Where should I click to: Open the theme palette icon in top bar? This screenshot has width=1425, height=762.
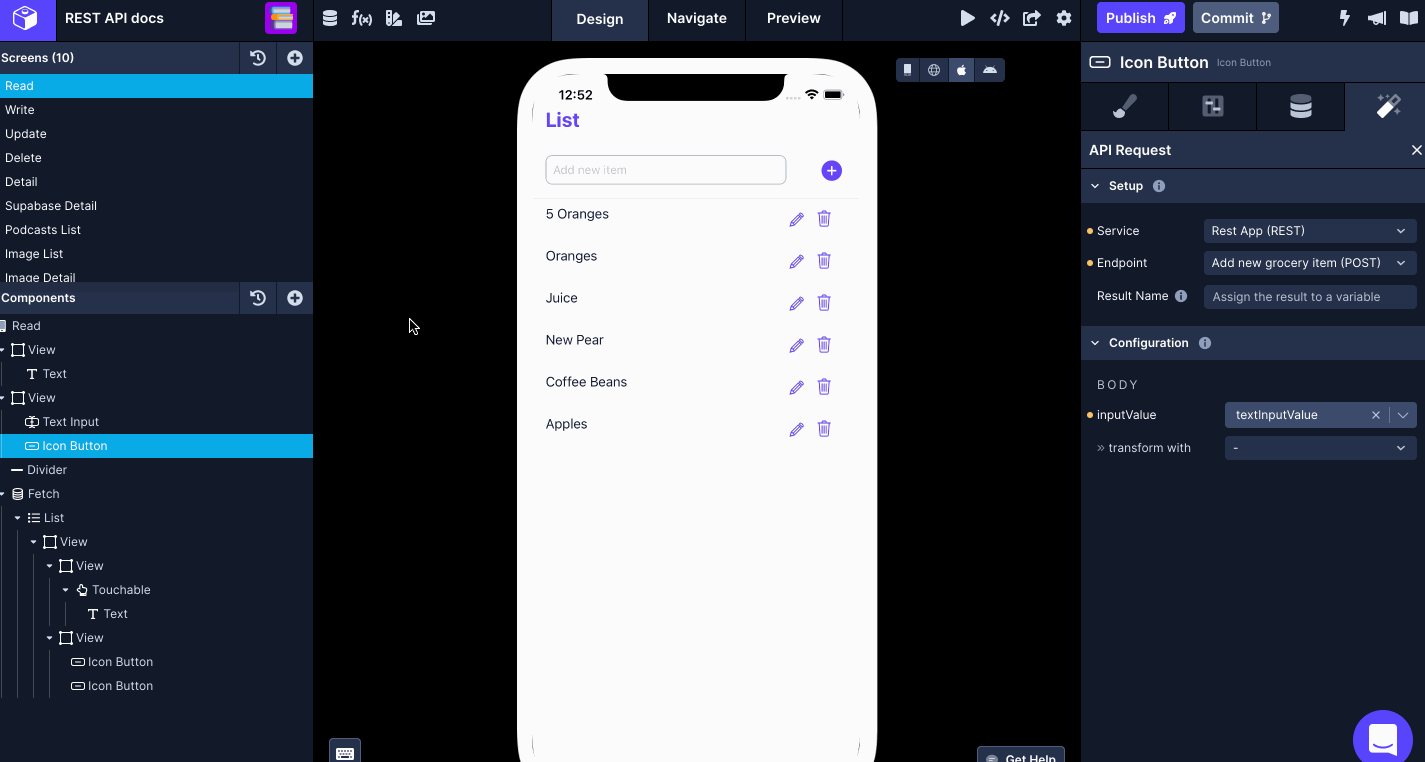click(x=394, y=18)
